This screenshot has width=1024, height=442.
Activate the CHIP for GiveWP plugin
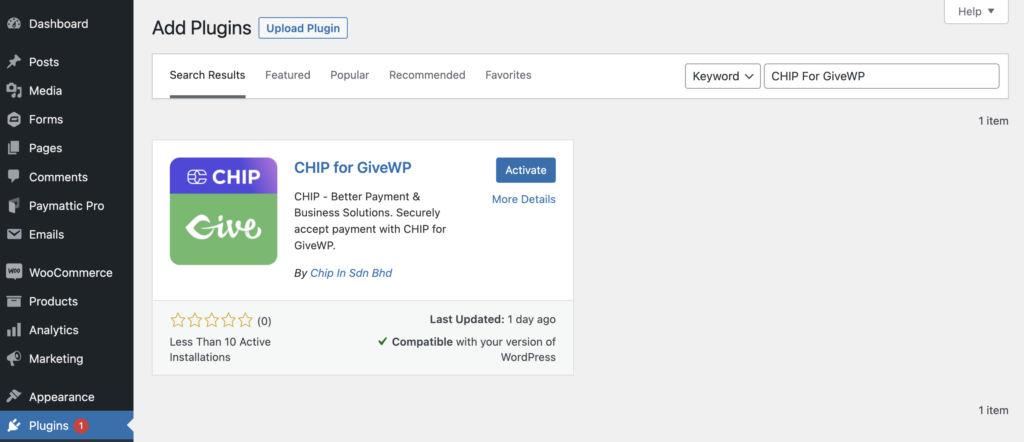click(526, 170)
